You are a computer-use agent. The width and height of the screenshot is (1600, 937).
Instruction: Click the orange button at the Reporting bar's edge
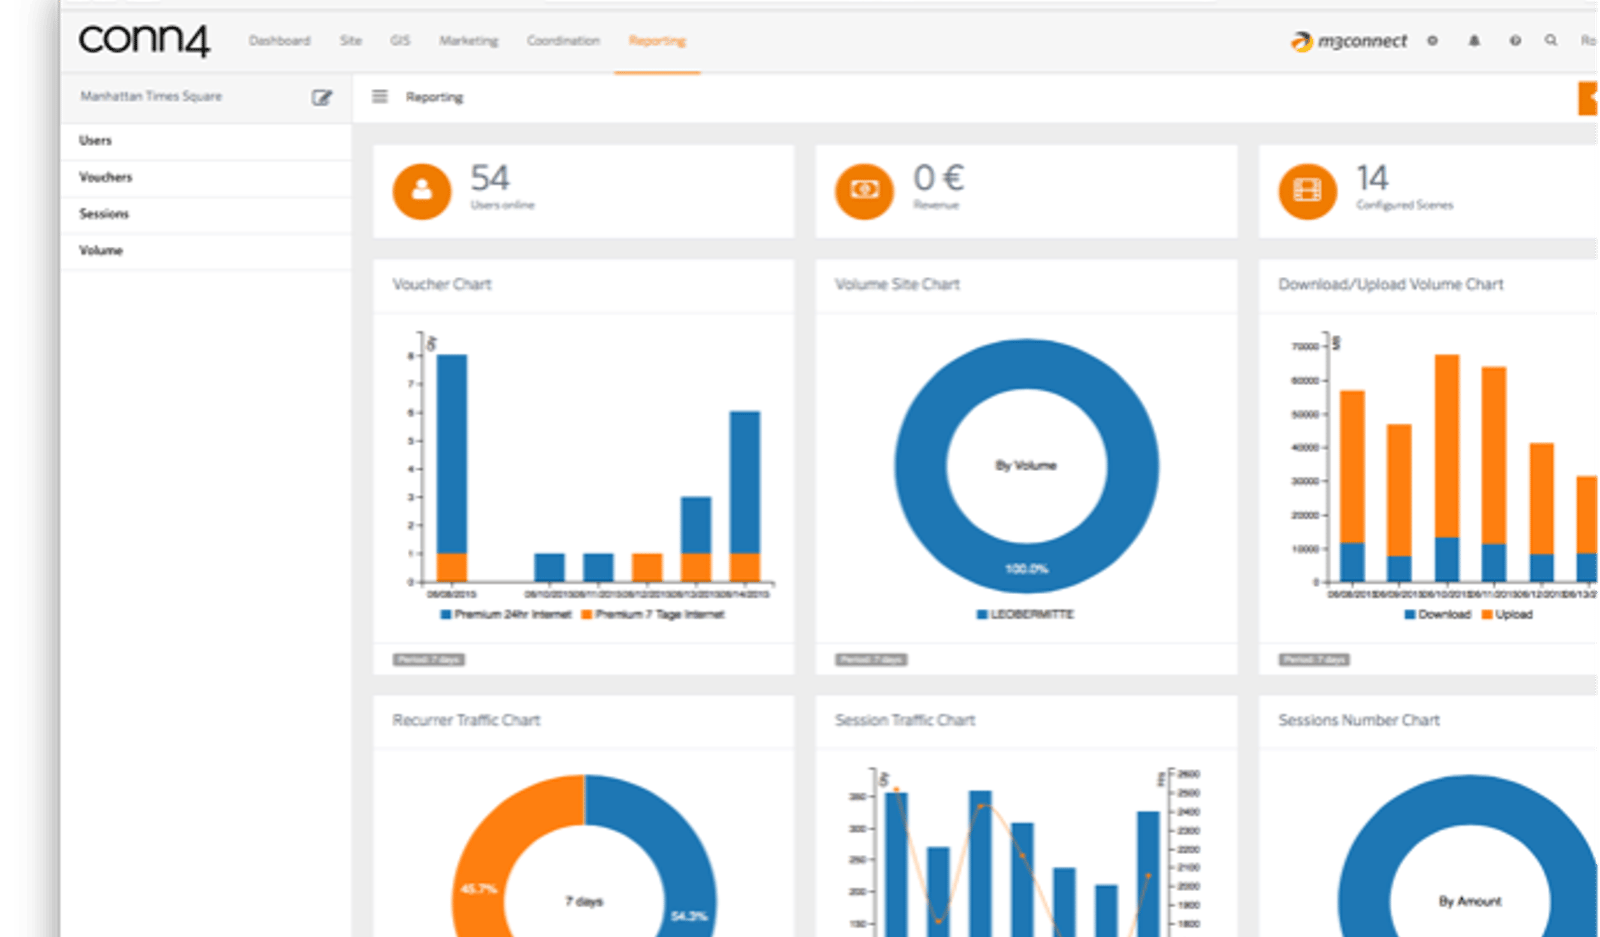pos(1588,98)
